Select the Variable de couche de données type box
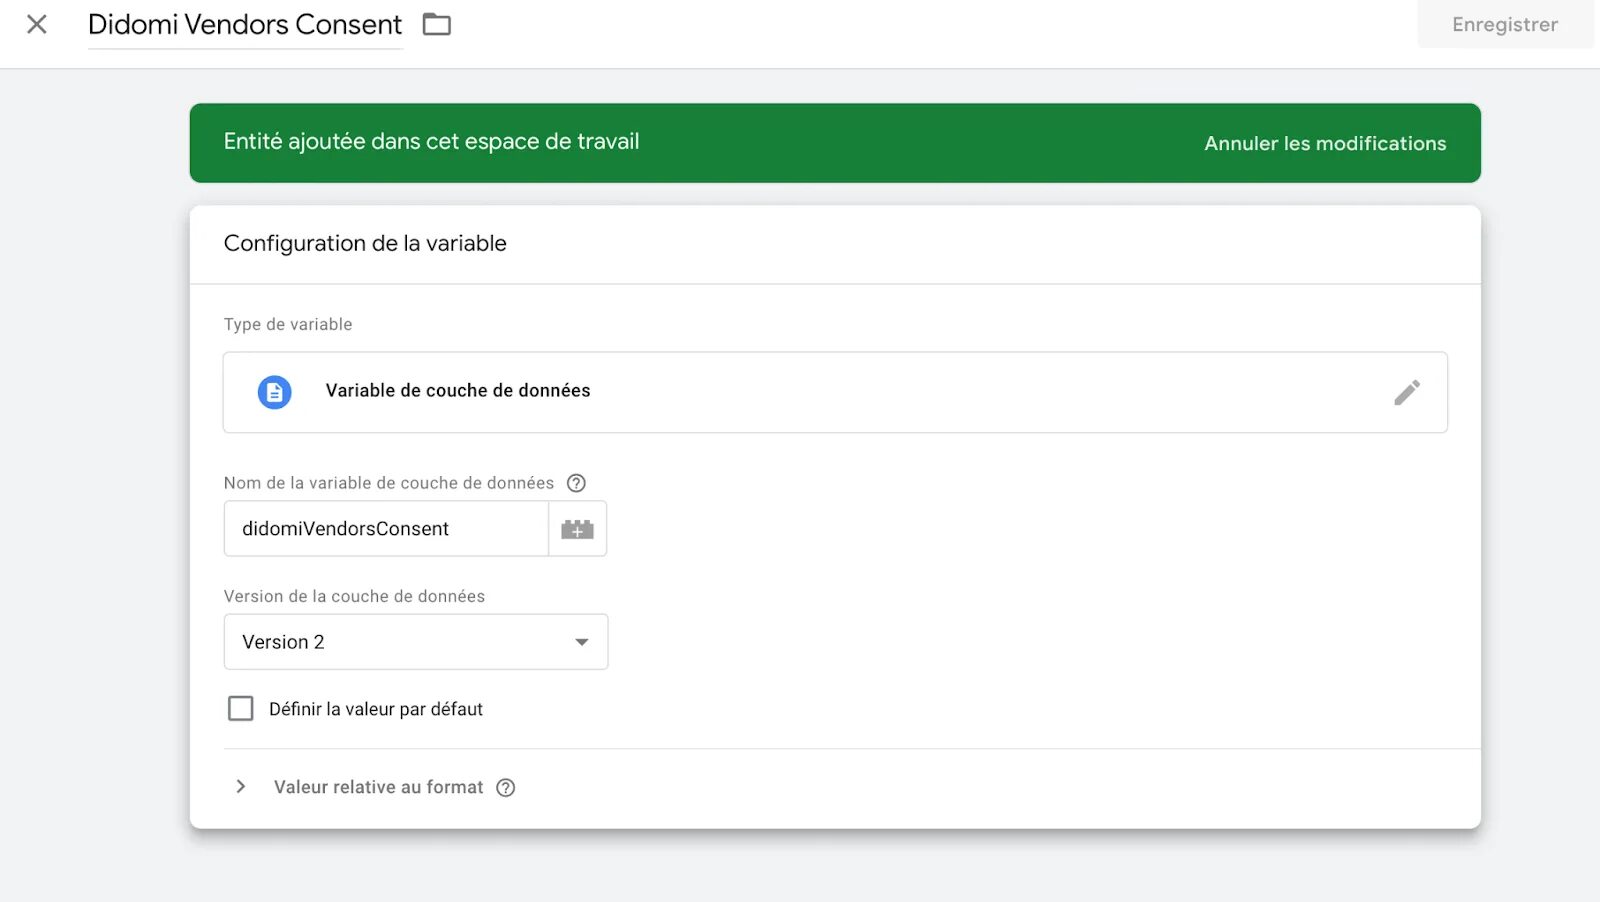 (x=835, y=392)
